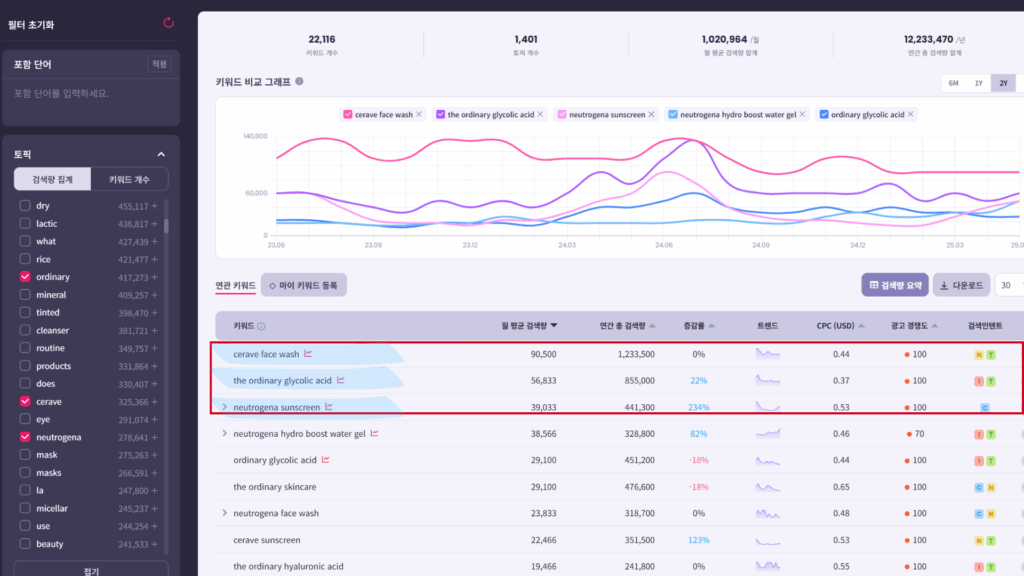Viewport: 1024px width, 576px height.
Task: Check the cleanser topic checkbox
Action: pyautogui.click(x=25, y=331)
